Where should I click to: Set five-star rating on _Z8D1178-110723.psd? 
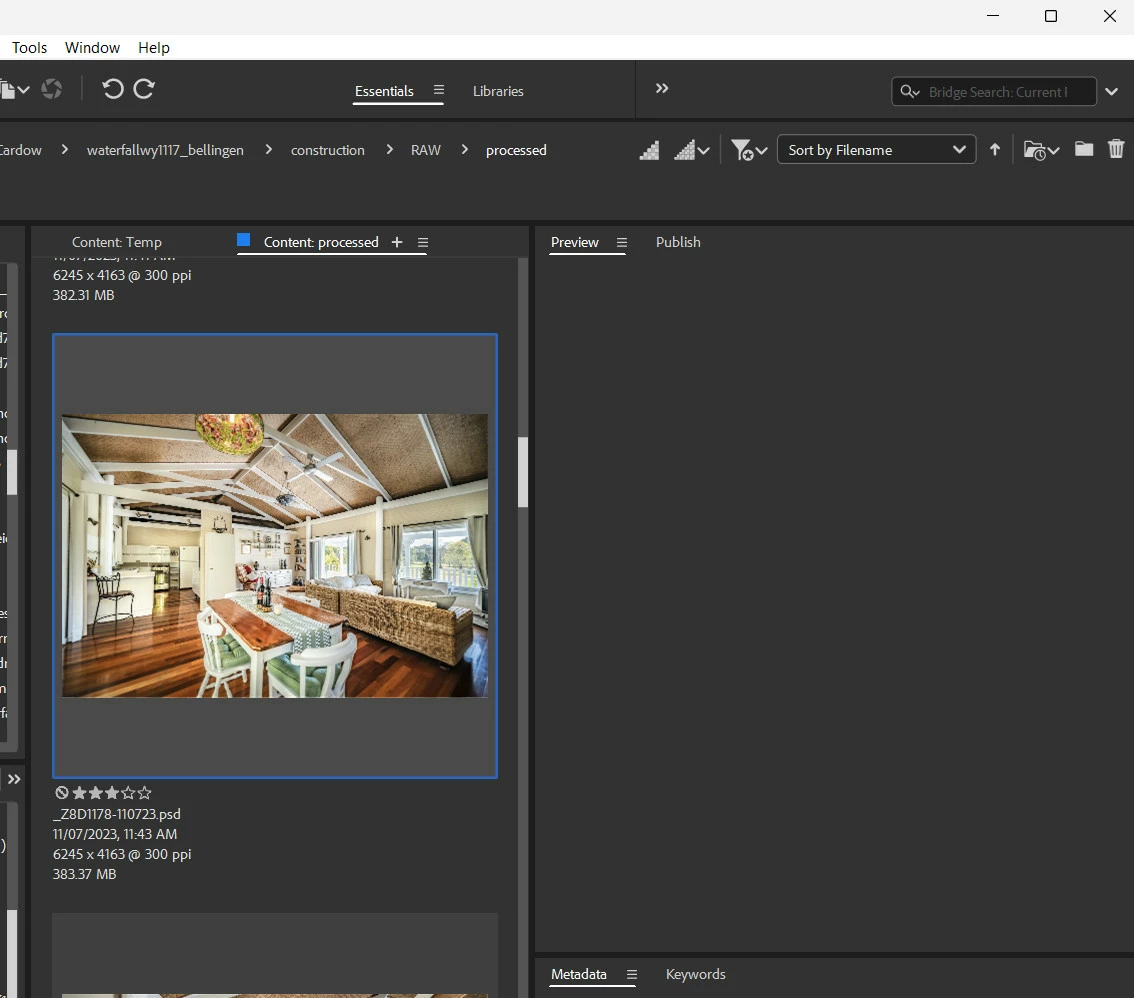pos(145,793)
